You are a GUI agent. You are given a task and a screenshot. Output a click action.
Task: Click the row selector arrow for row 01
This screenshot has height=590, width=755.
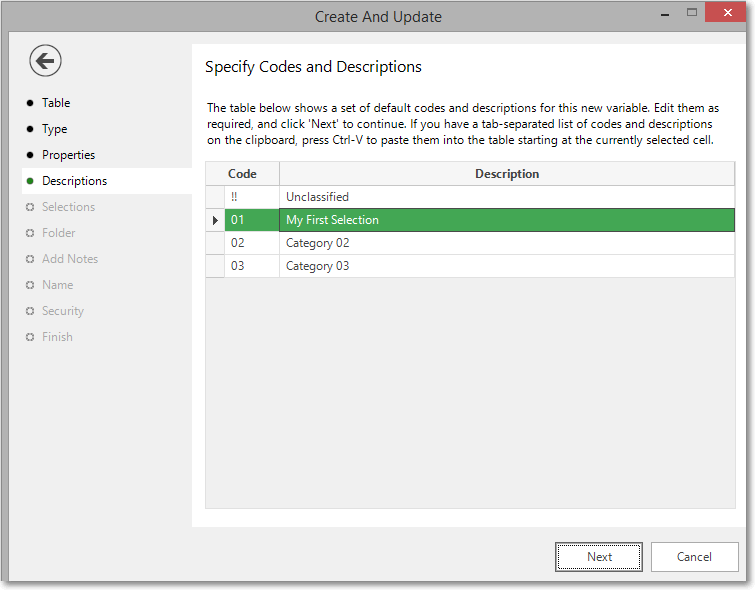[215, 220]
